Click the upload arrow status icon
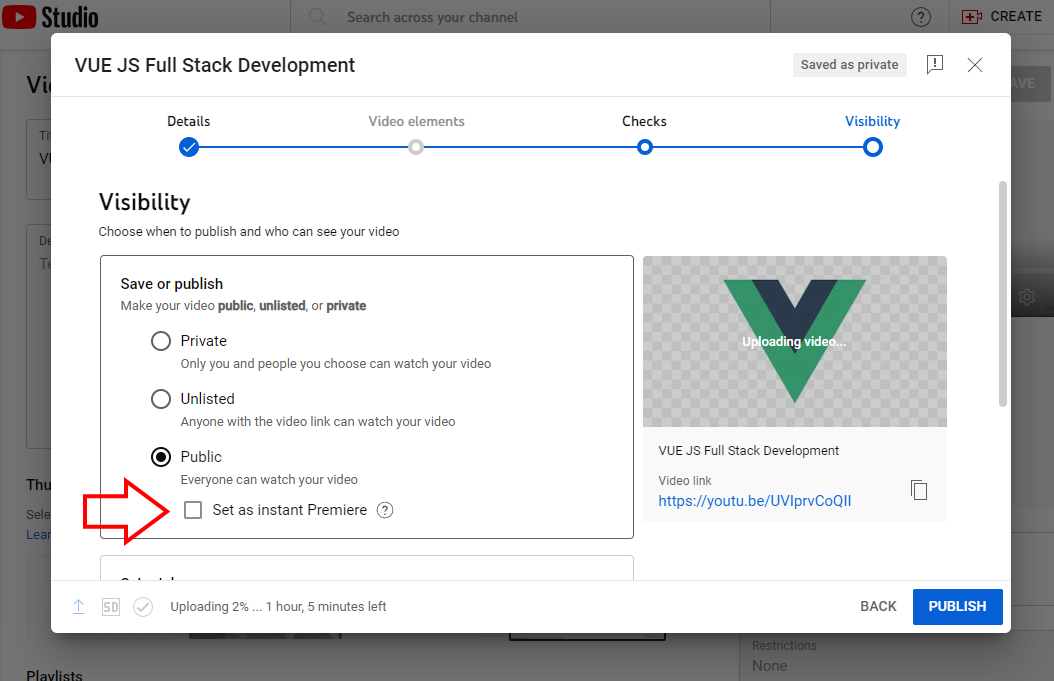Viewport: 1054px width, 681px height. pyautogui.click(x=78, y=607)
